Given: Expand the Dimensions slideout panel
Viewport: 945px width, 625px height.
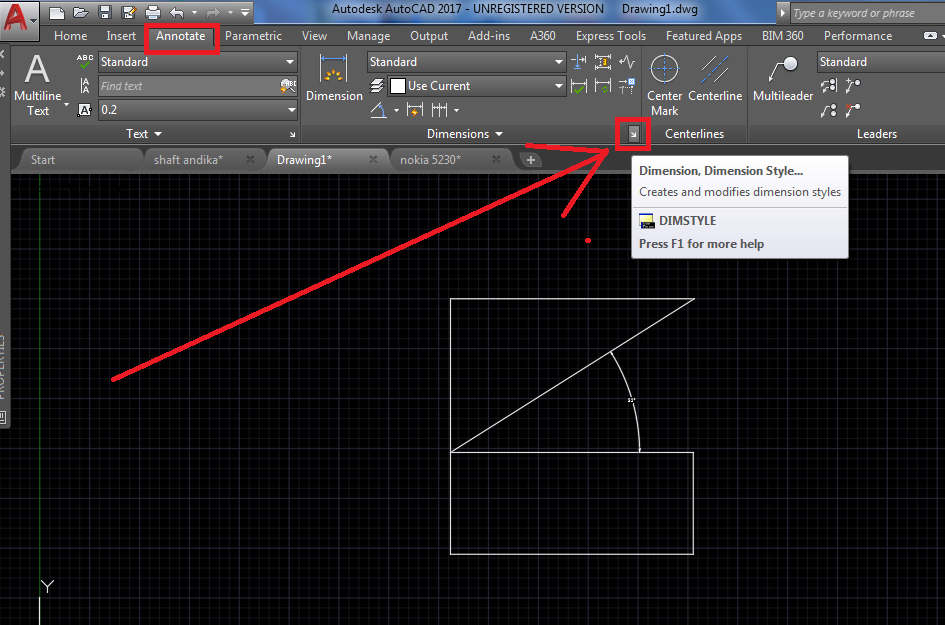Looking at the screenshot, I should (466, 133).
